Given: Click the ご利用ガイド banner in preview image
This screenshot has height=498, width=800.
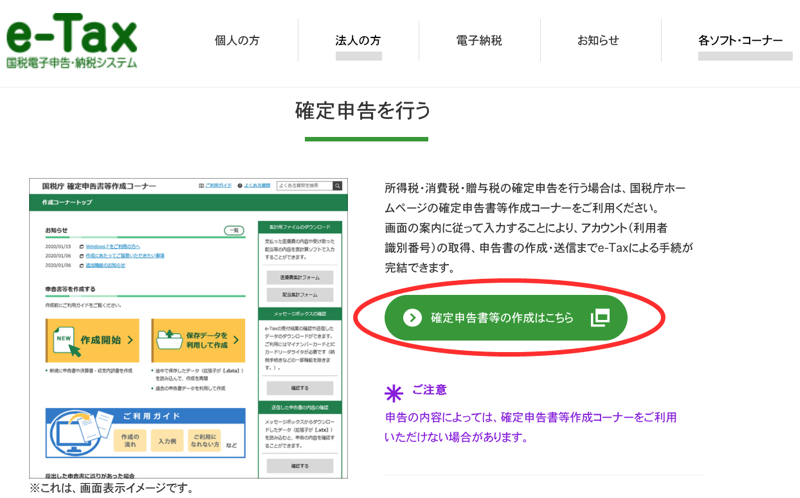Looking at the screenshot, I should 145,433.
